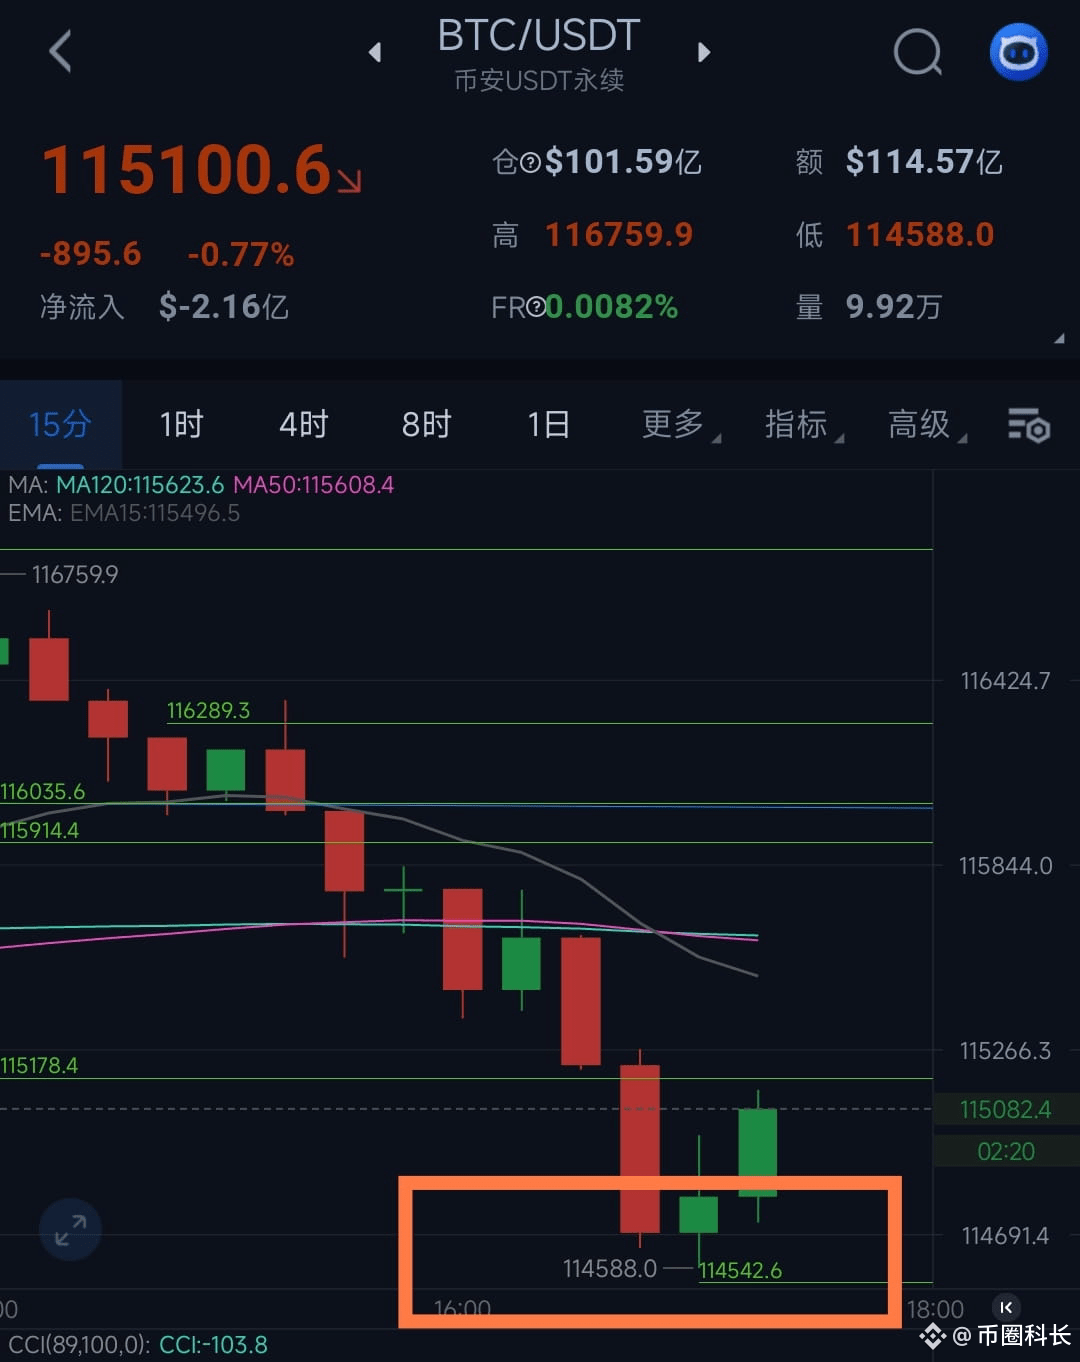
Task: Tap the BTC/USDT pair title
Action: 538,36
